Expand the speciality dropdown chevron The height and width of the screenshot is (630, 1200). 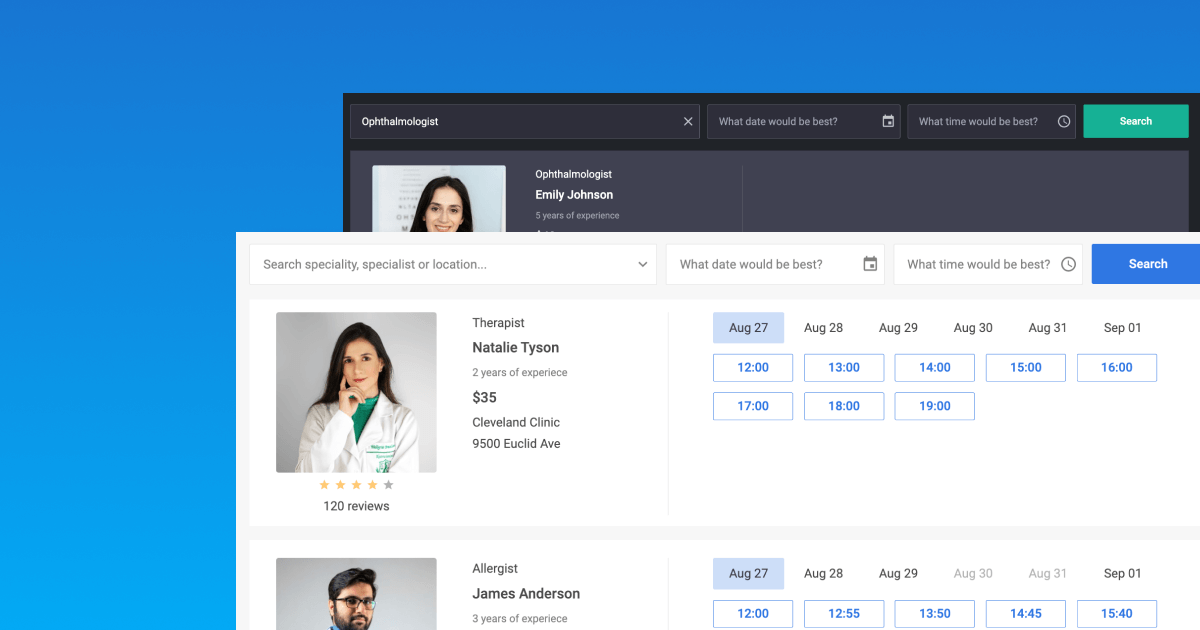[642, 263]
